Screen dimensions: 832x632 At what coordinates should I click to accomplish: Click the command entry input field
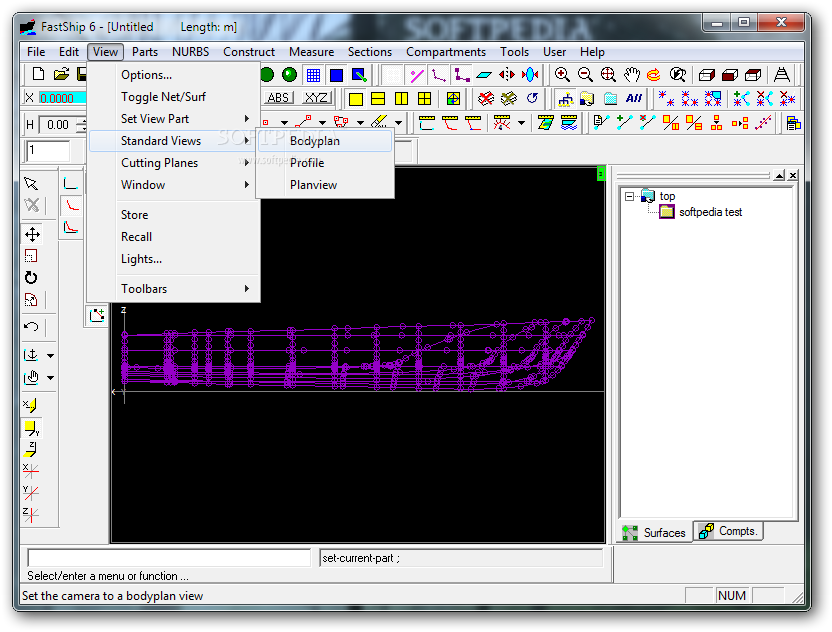[x=169, y=558]
